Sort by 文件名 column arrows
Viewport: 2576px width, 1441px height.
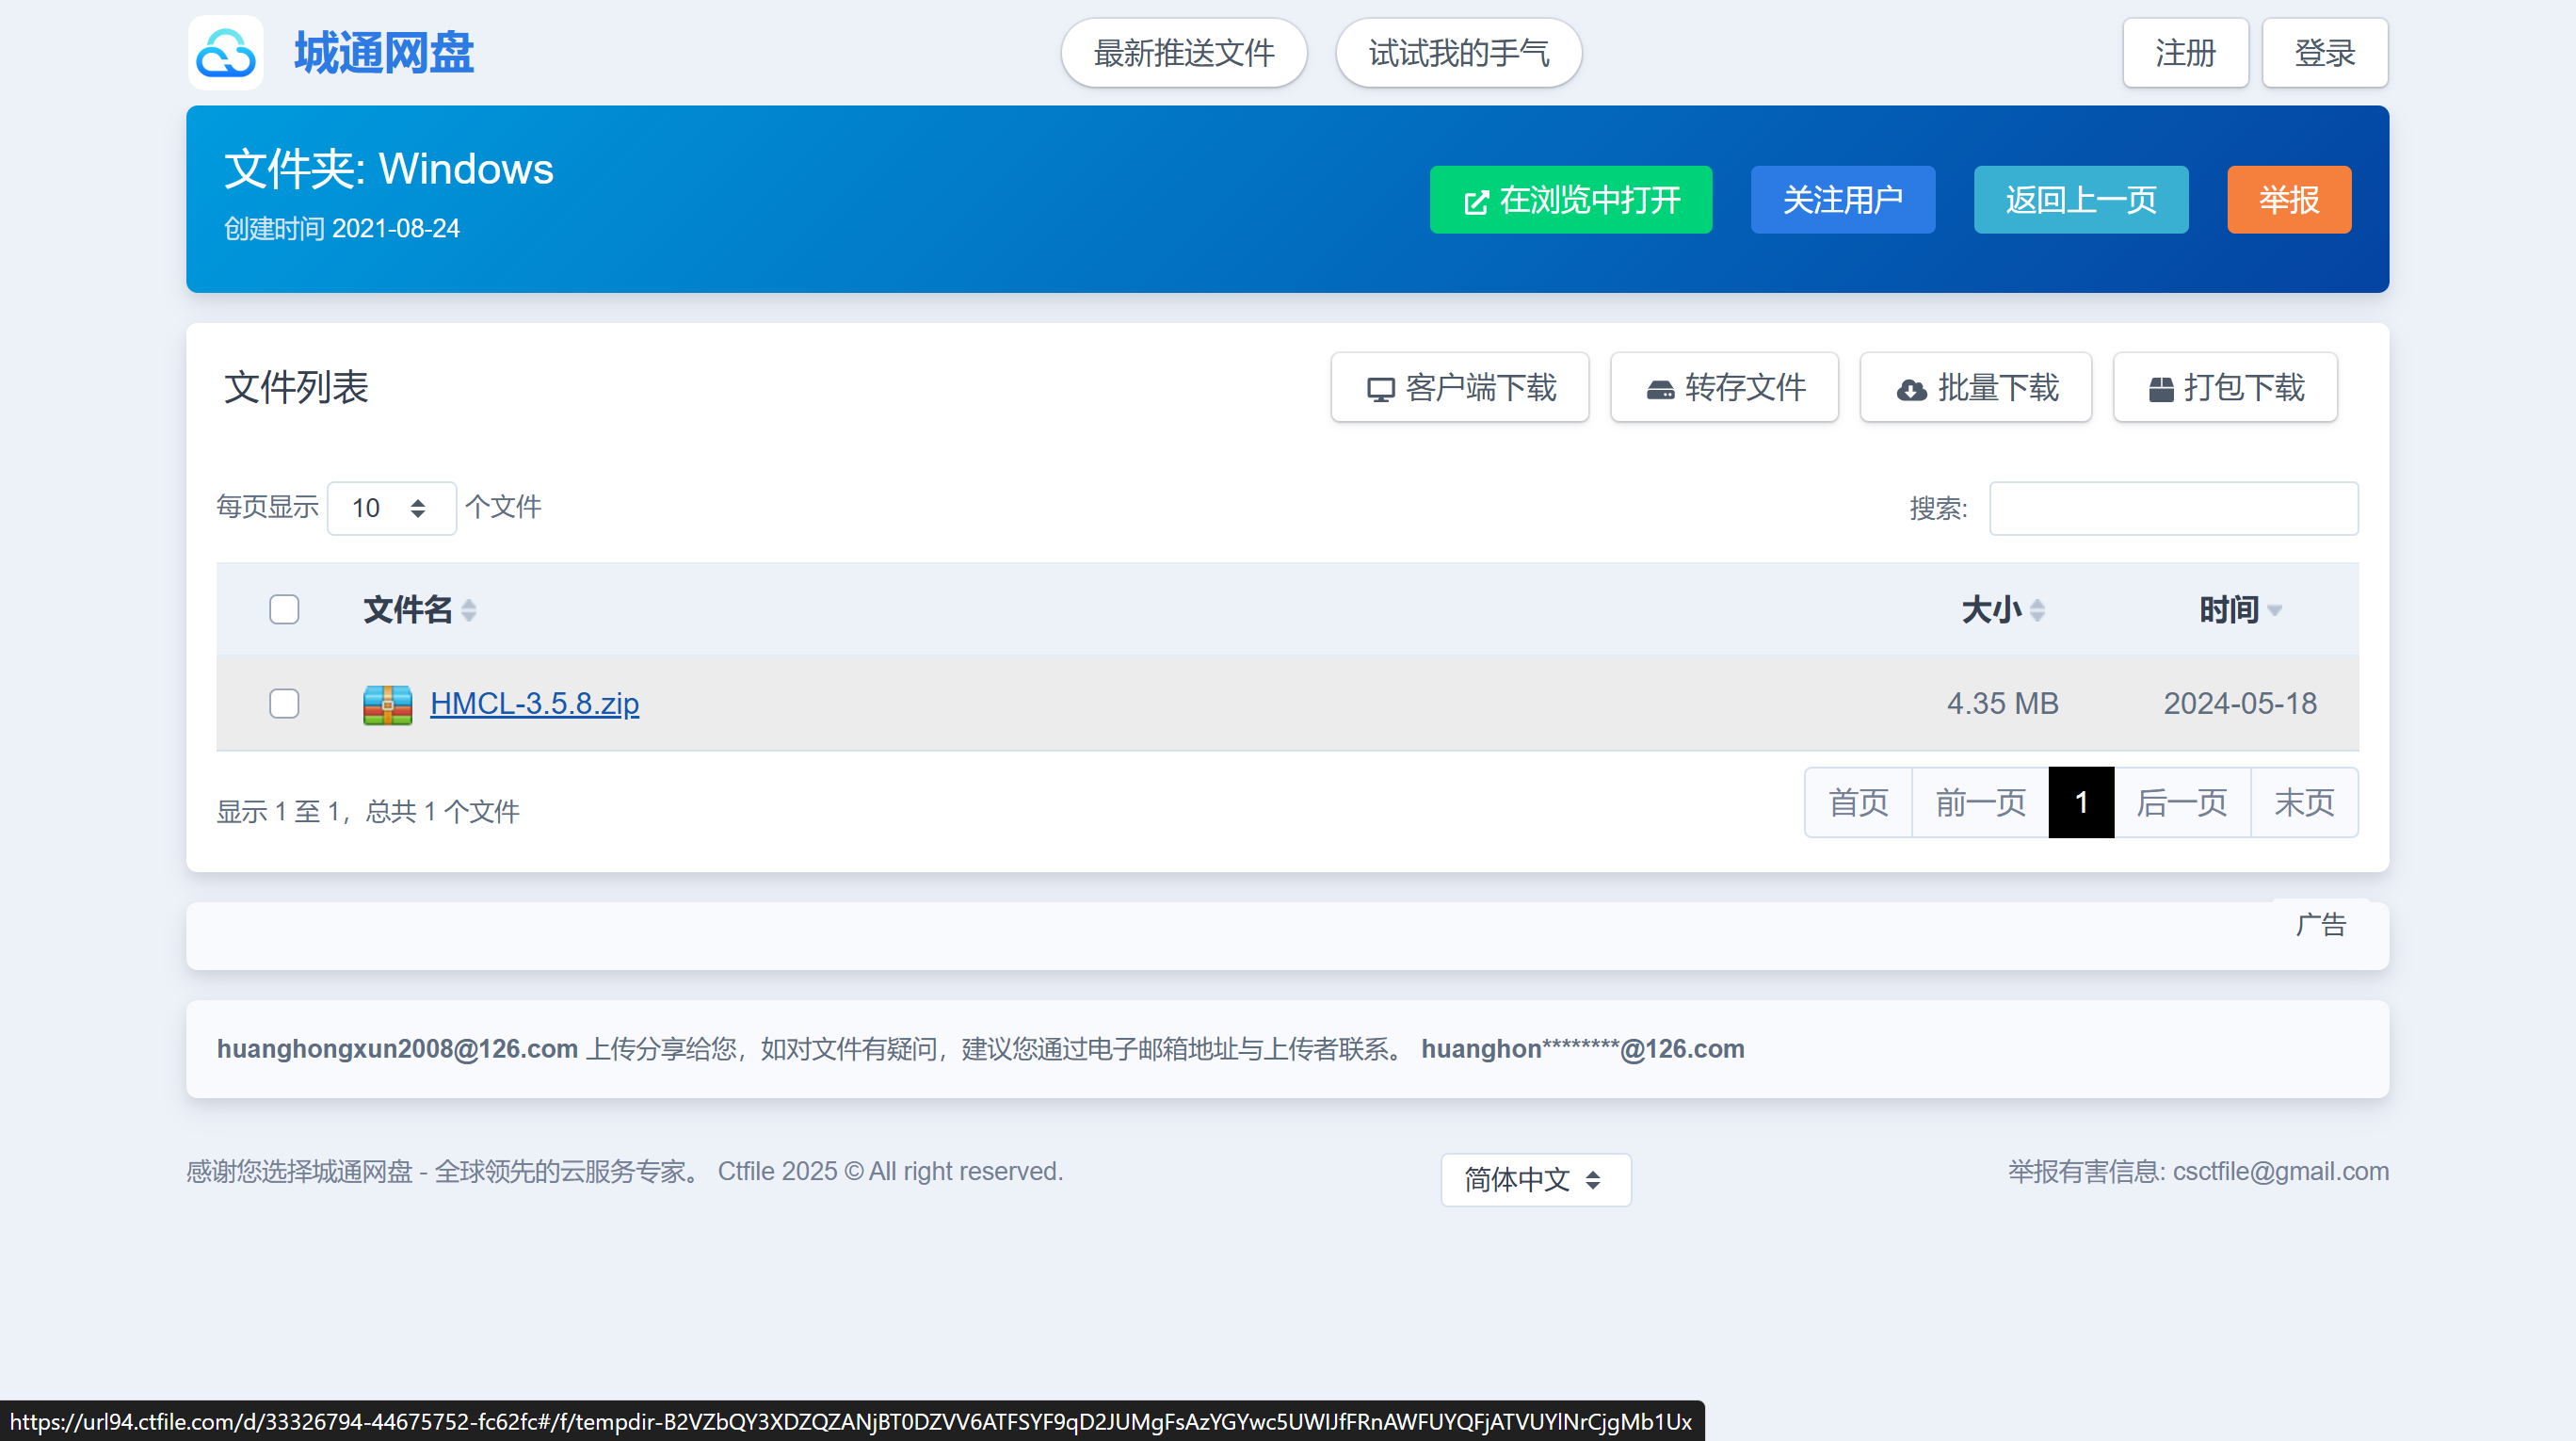469,610
